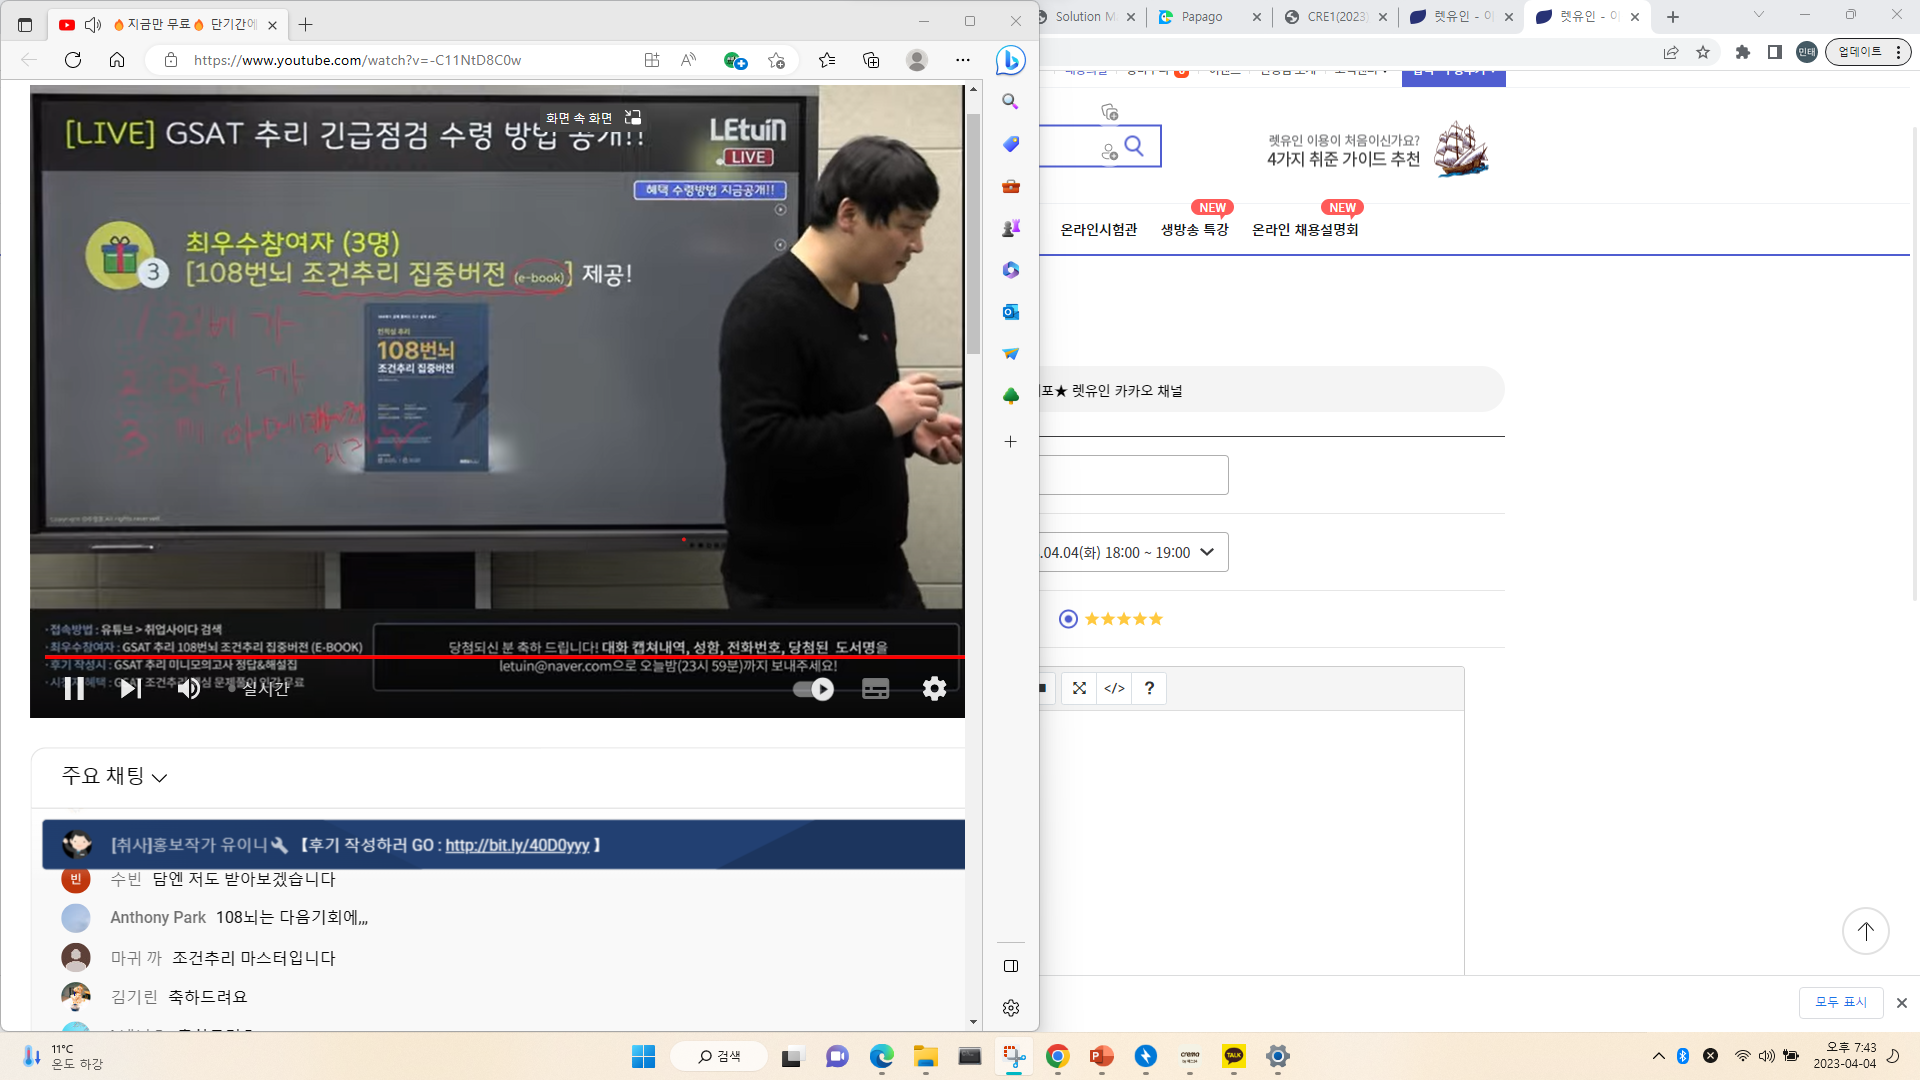
Task: Mute the YouTube player volume
Action: pos(189,688)
